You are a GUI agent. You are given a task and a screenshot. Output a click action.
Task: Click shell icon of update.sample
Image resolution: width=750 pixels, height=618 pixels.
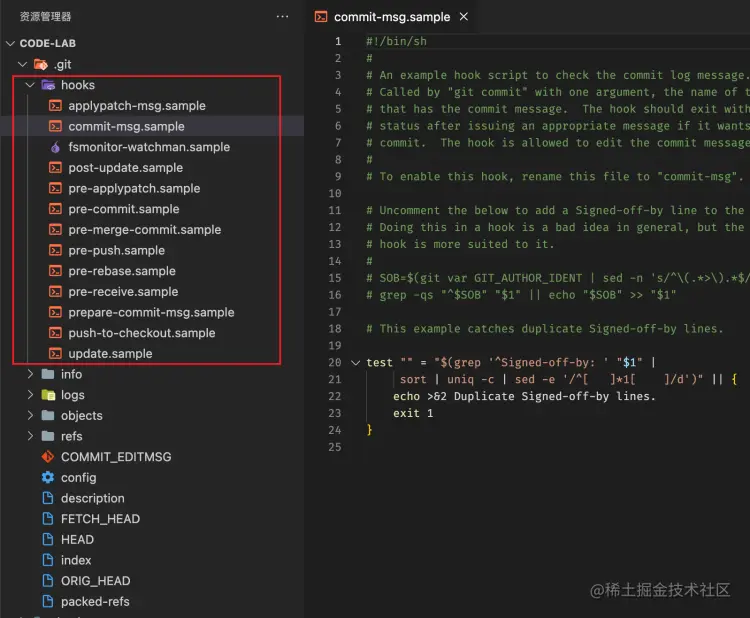(55, 353)
